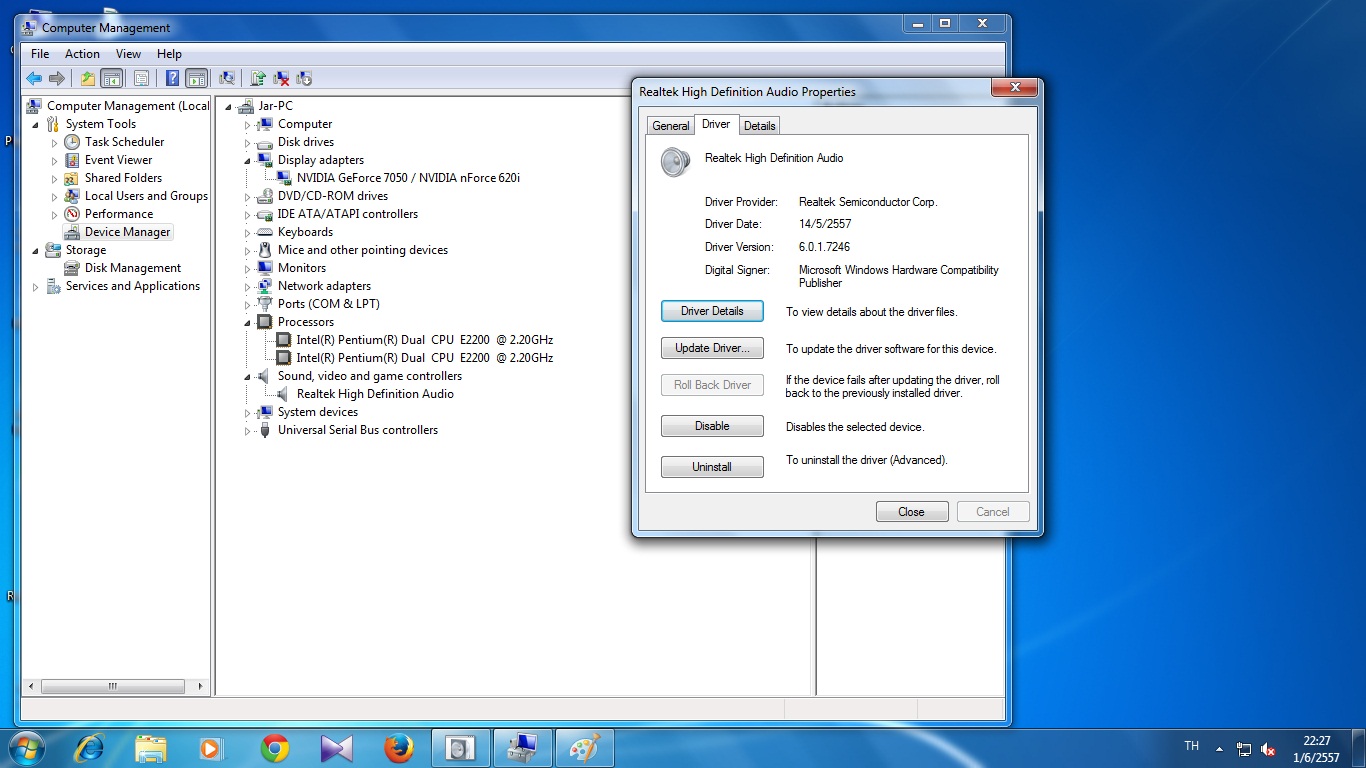Click the network icon in the system tray
1366x768 pixels.
click(x=1244, y=748)
